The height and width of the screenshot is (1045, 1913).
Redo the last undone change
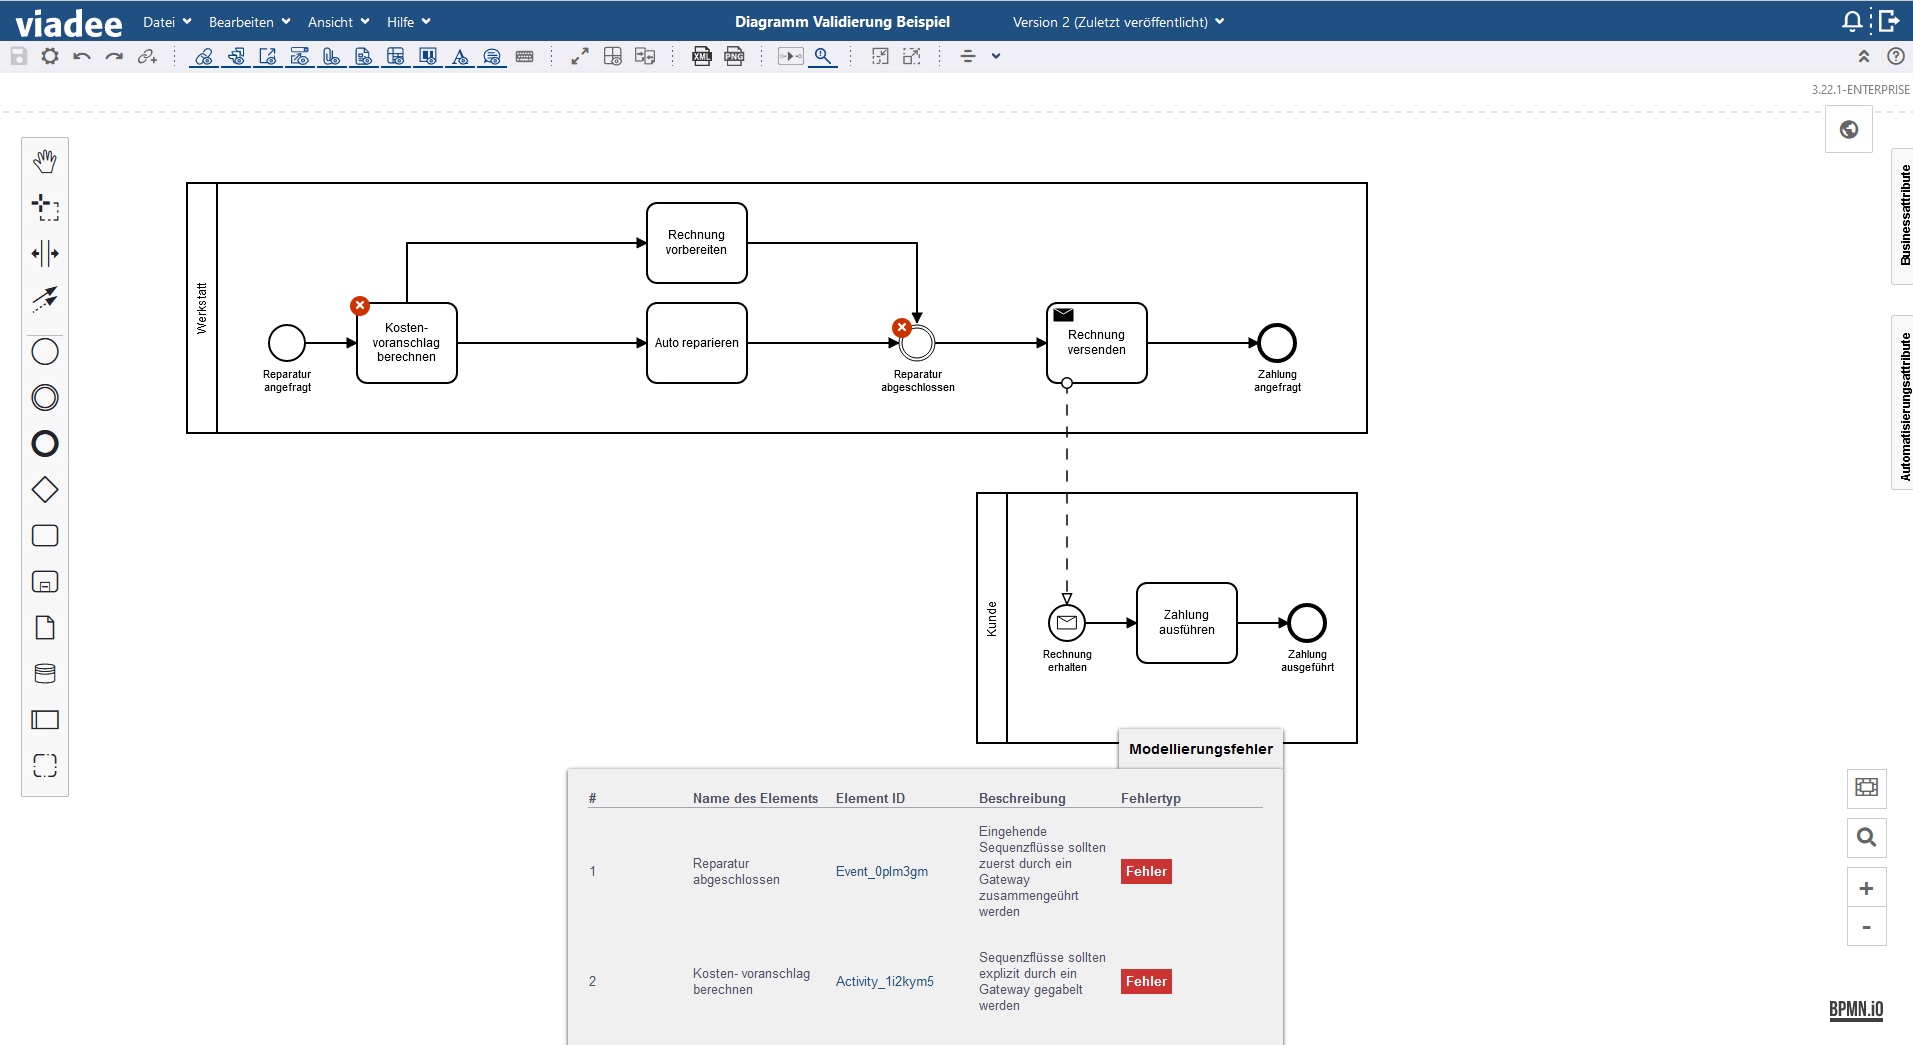pyautogui.click(x=114, y=56)
